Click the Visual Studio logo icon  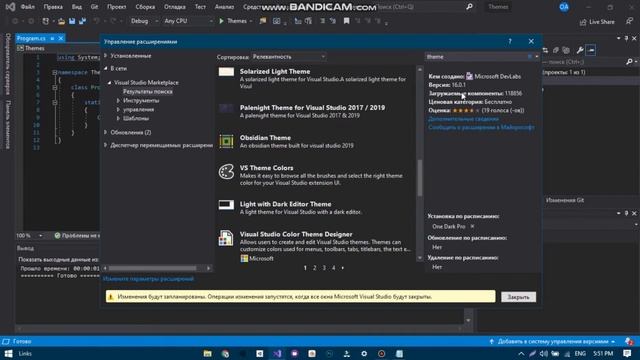click(x=10, y=7)
